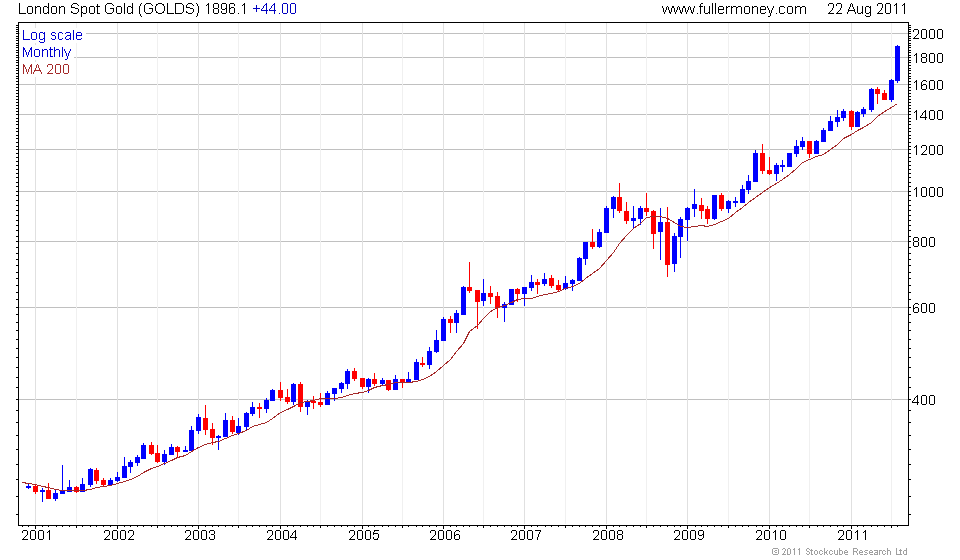Screen dimensions: 960x560
Task: Click the 2000 price axis label
Action: click(928, 34)
